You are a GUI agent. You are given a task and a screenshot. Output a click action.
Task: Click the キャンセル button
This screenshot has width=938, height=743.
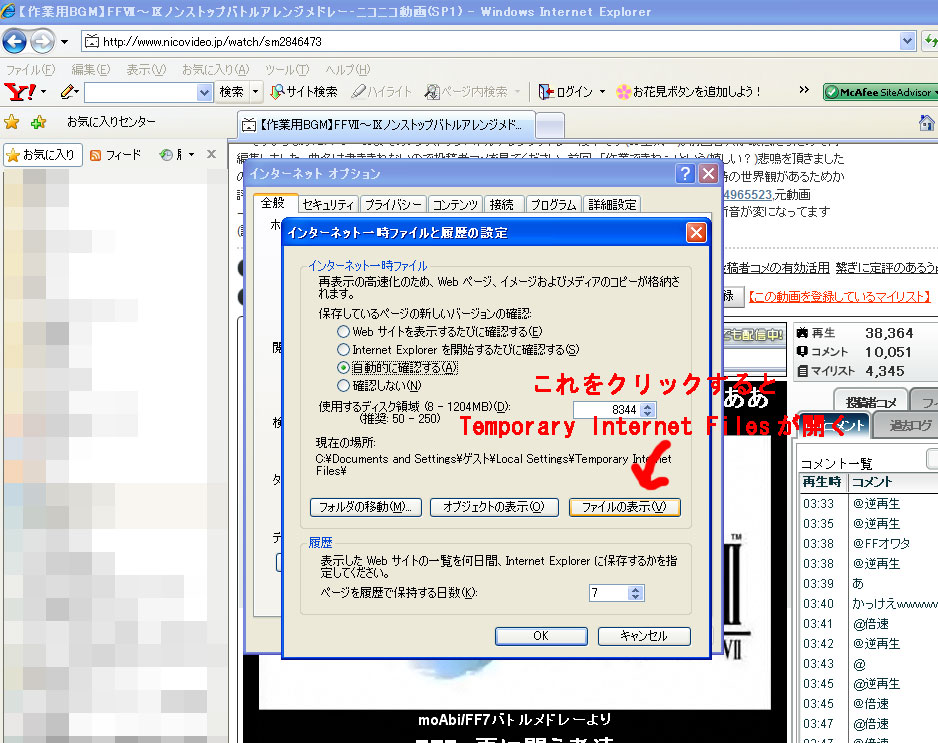pos(644,636)
